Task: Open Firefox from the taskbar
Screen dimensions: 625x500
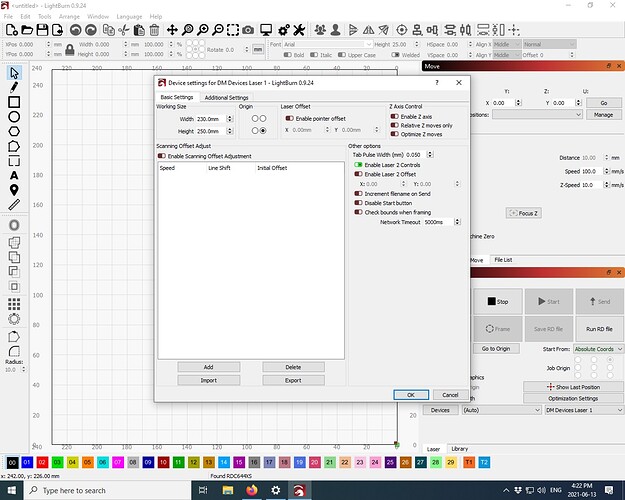Action: pyautogui.click(x=252, y=490)
